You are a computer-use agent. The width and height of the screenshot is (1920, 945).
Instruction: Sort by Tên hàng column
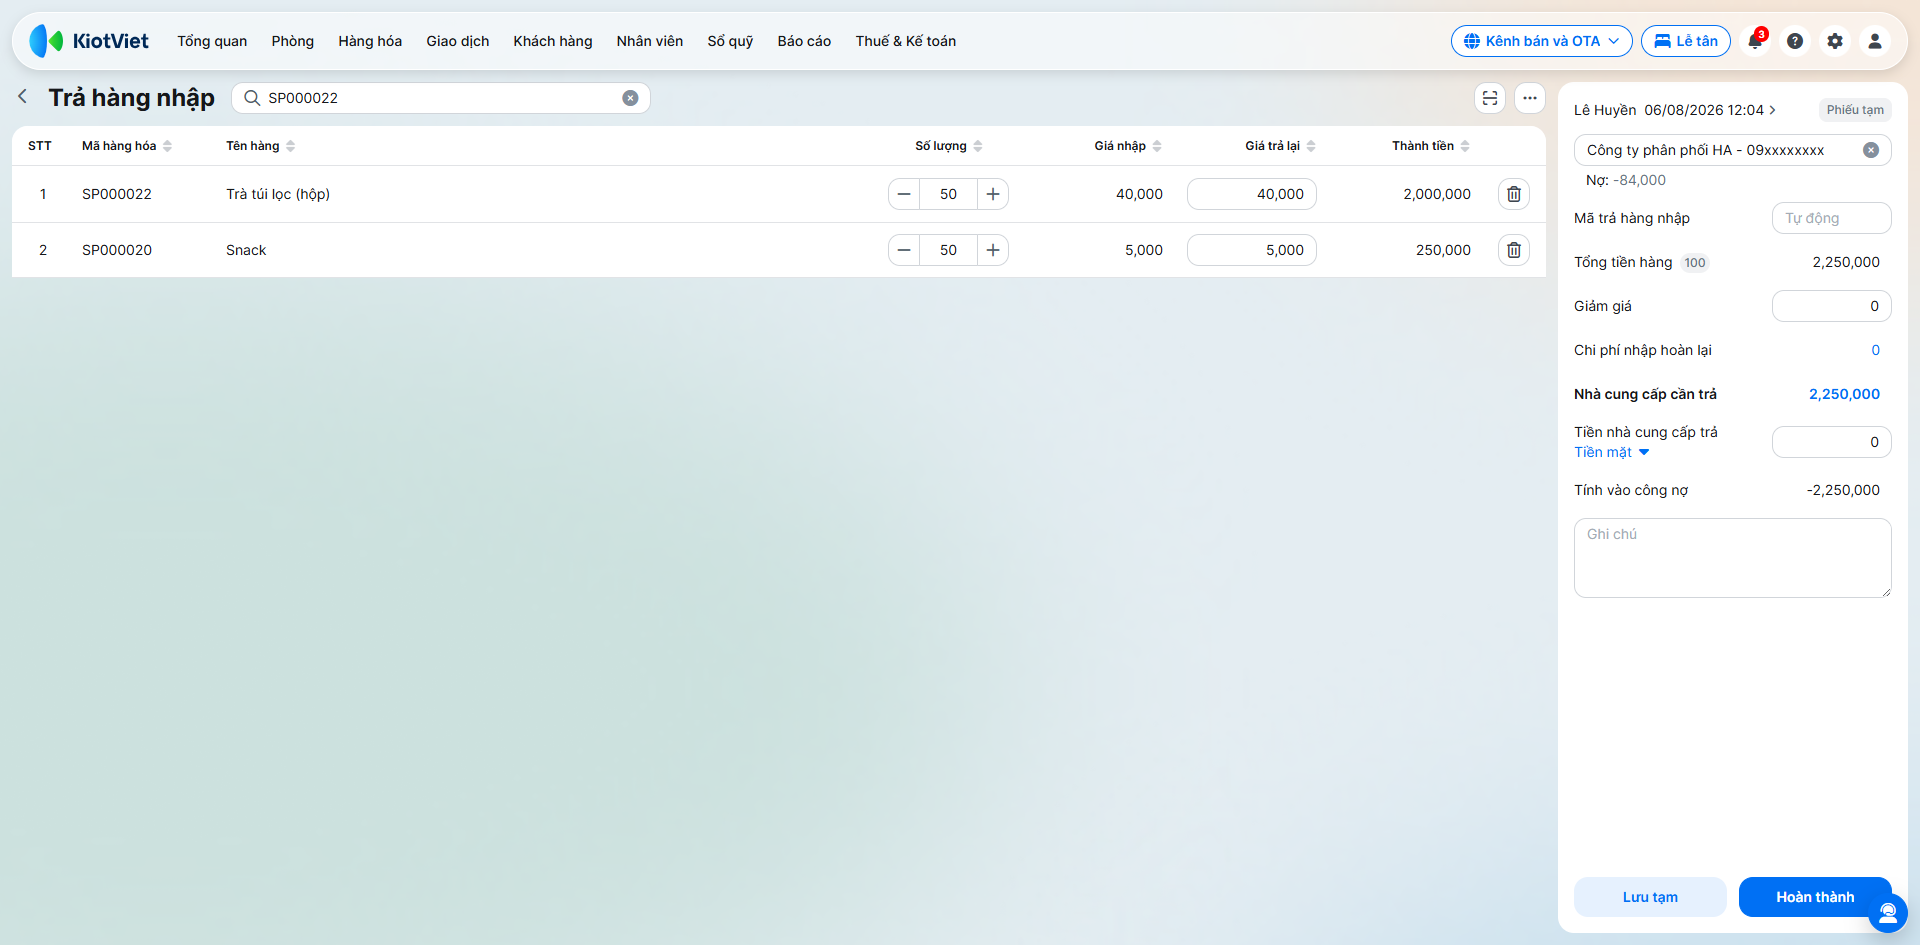(260, 146)
